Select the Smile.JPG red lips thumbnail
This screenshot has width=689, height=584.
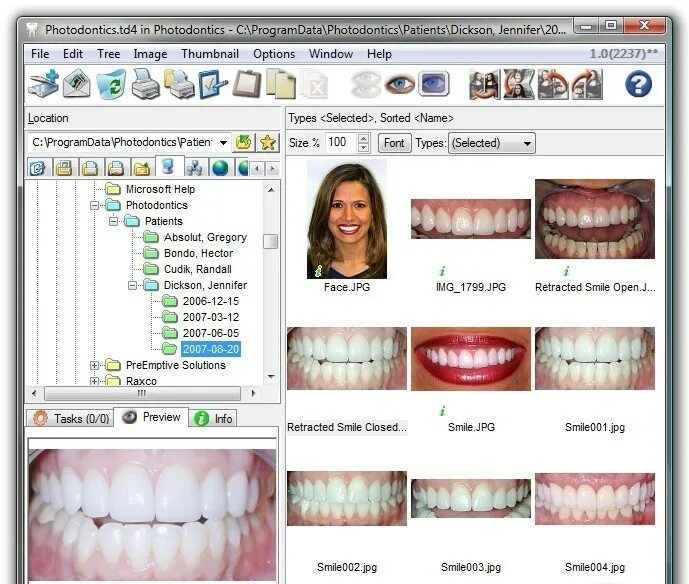471,359
